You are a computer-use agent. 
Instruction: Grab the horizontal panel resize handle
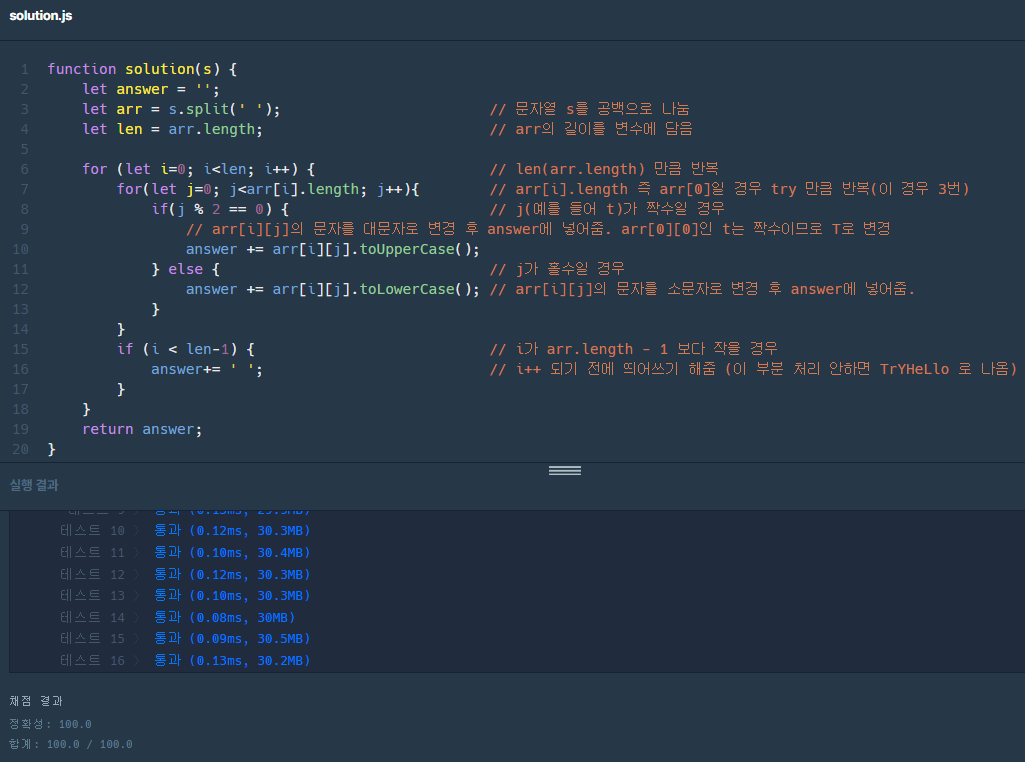click(565, 471)
